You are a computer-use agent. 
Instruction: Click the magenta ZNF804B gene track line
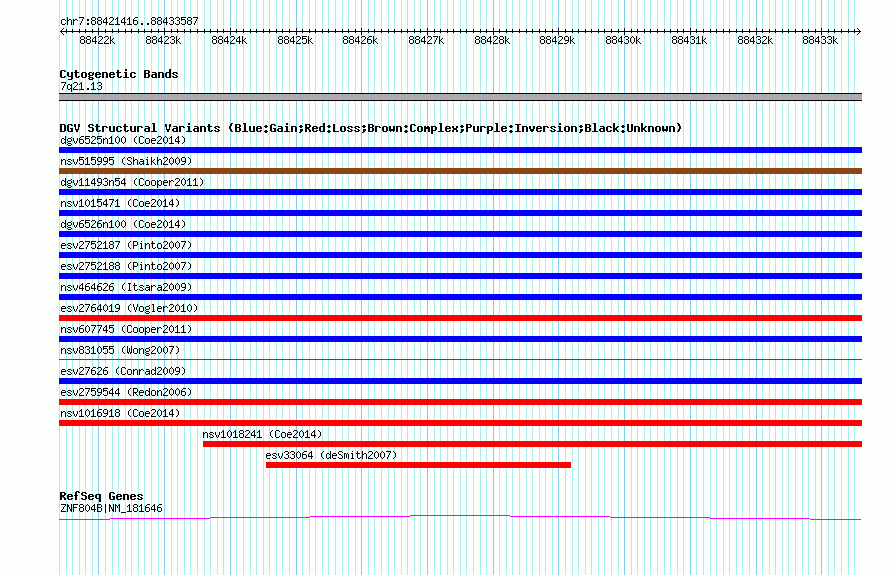pyautogui.click(x=460, y=517)
